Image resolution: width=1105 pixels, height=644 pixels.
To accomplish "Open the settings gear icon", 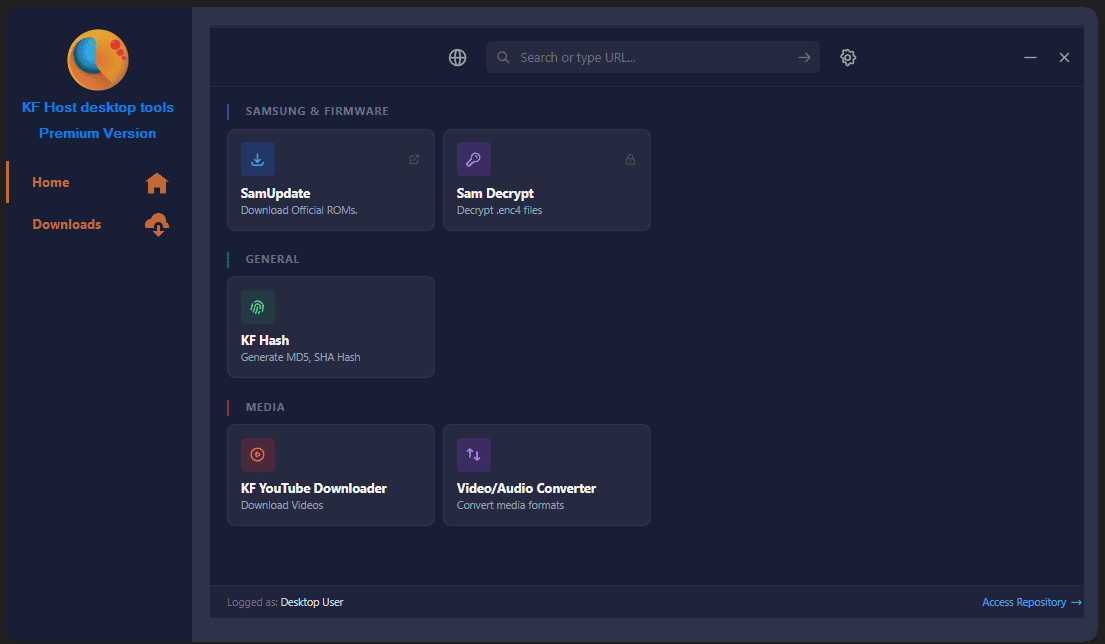I will (848, 57).
